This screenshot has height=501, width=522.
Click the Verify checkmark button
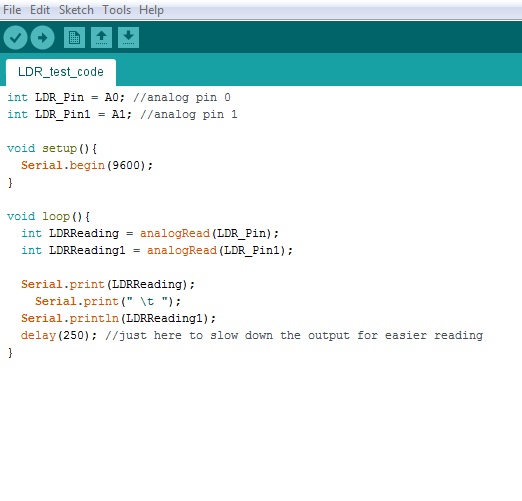[x=15, y=38]
